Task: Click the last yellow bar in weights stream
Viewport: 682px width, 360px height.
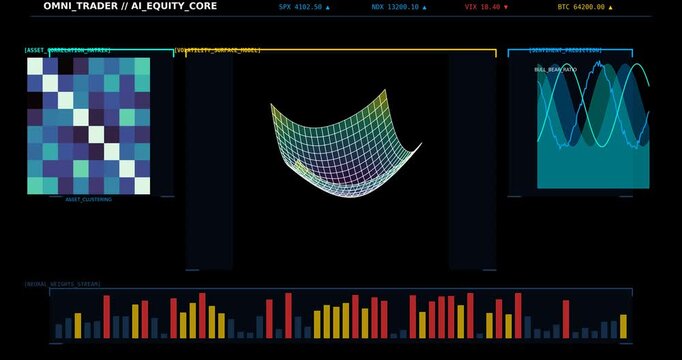Action: (x=623, y=326)
